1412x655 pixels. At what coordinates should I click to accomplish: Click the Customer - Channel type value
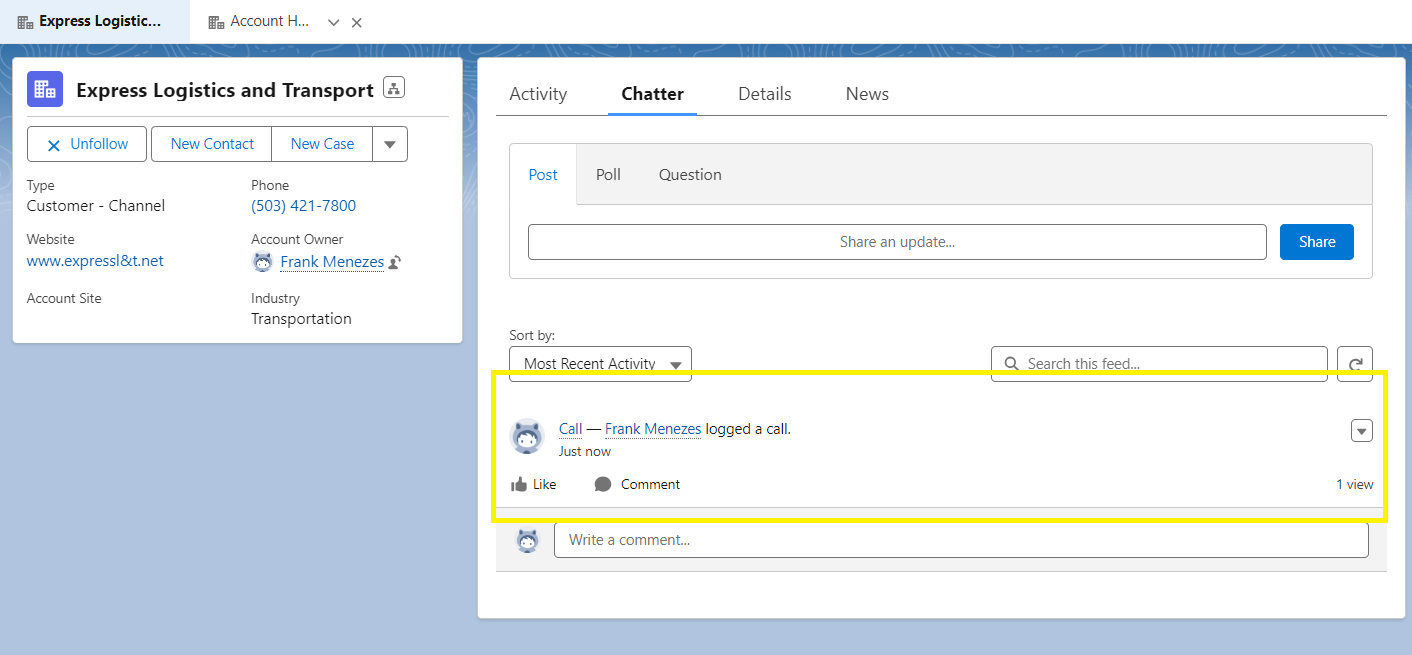96,206
